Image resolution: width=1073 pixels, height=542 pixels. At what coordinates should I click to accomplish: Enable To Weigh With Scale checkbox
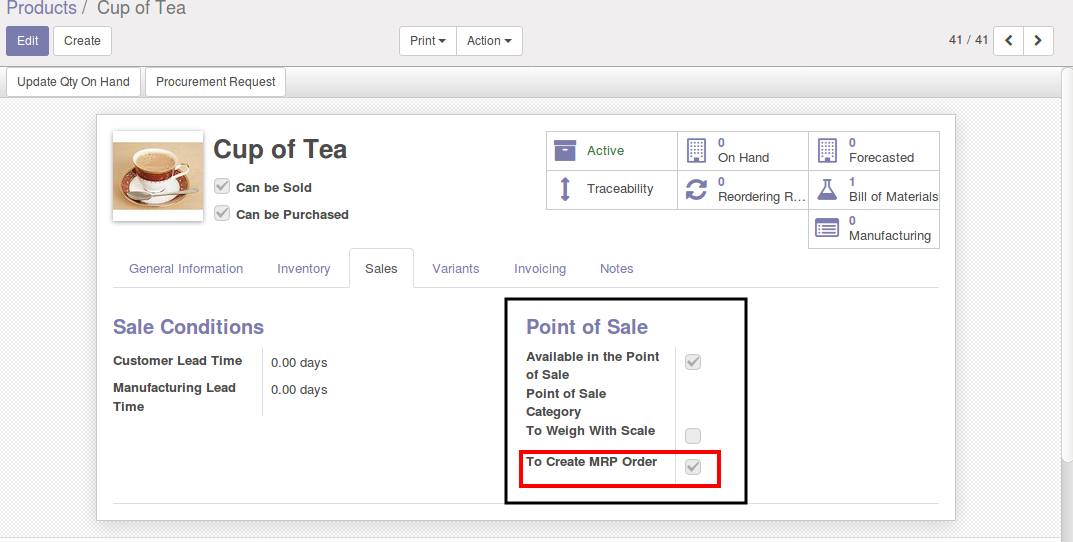click(x=693, y=436)
